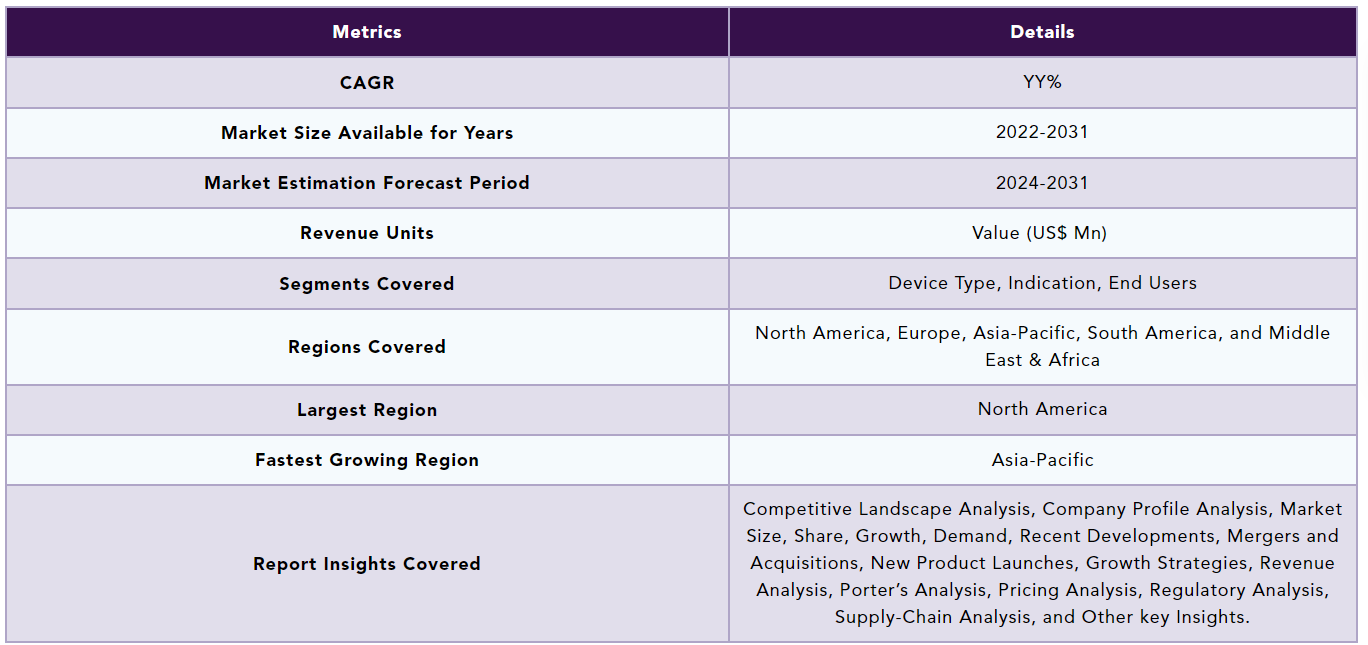The image size is (1368, 645).
Task: Click the Value (US$ Mn) cell
Action: [x=1042, y=233]
